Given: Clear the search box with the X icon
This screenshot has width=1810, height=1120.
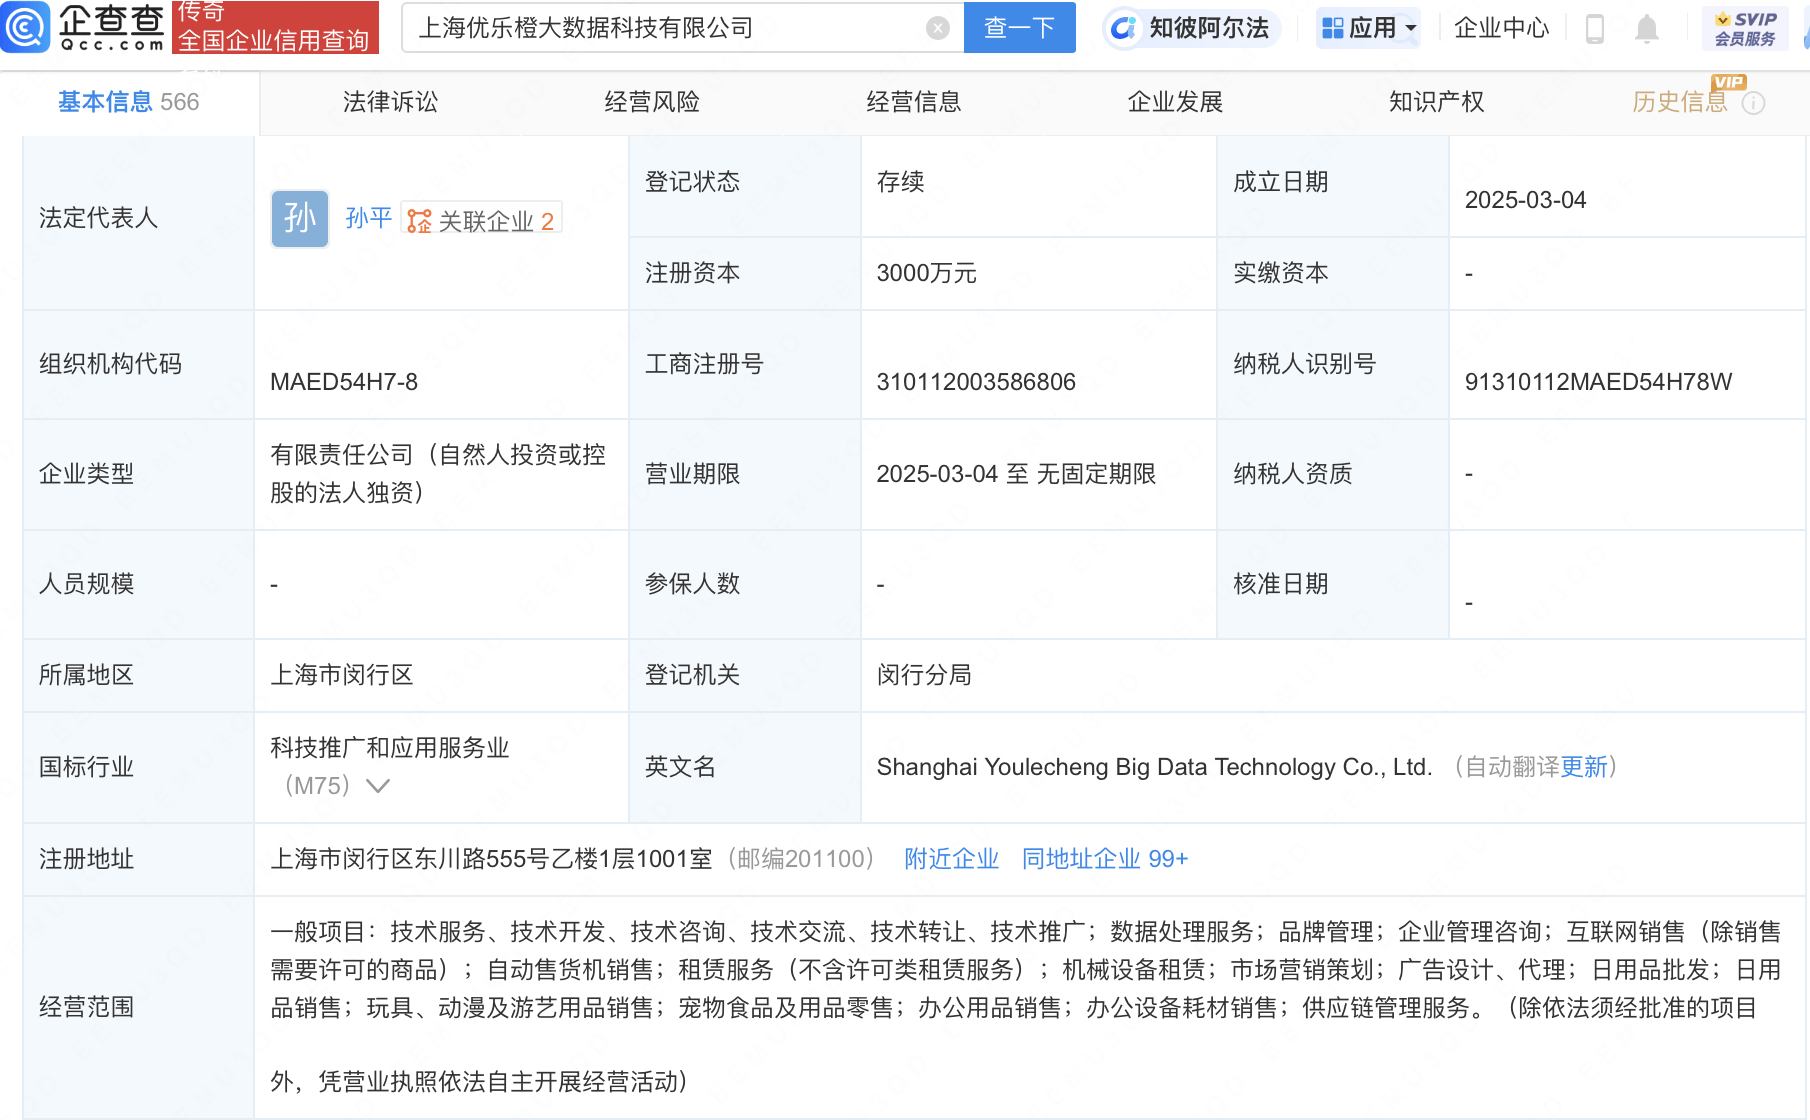Looking at the screenshot, I should click(938, 28).
